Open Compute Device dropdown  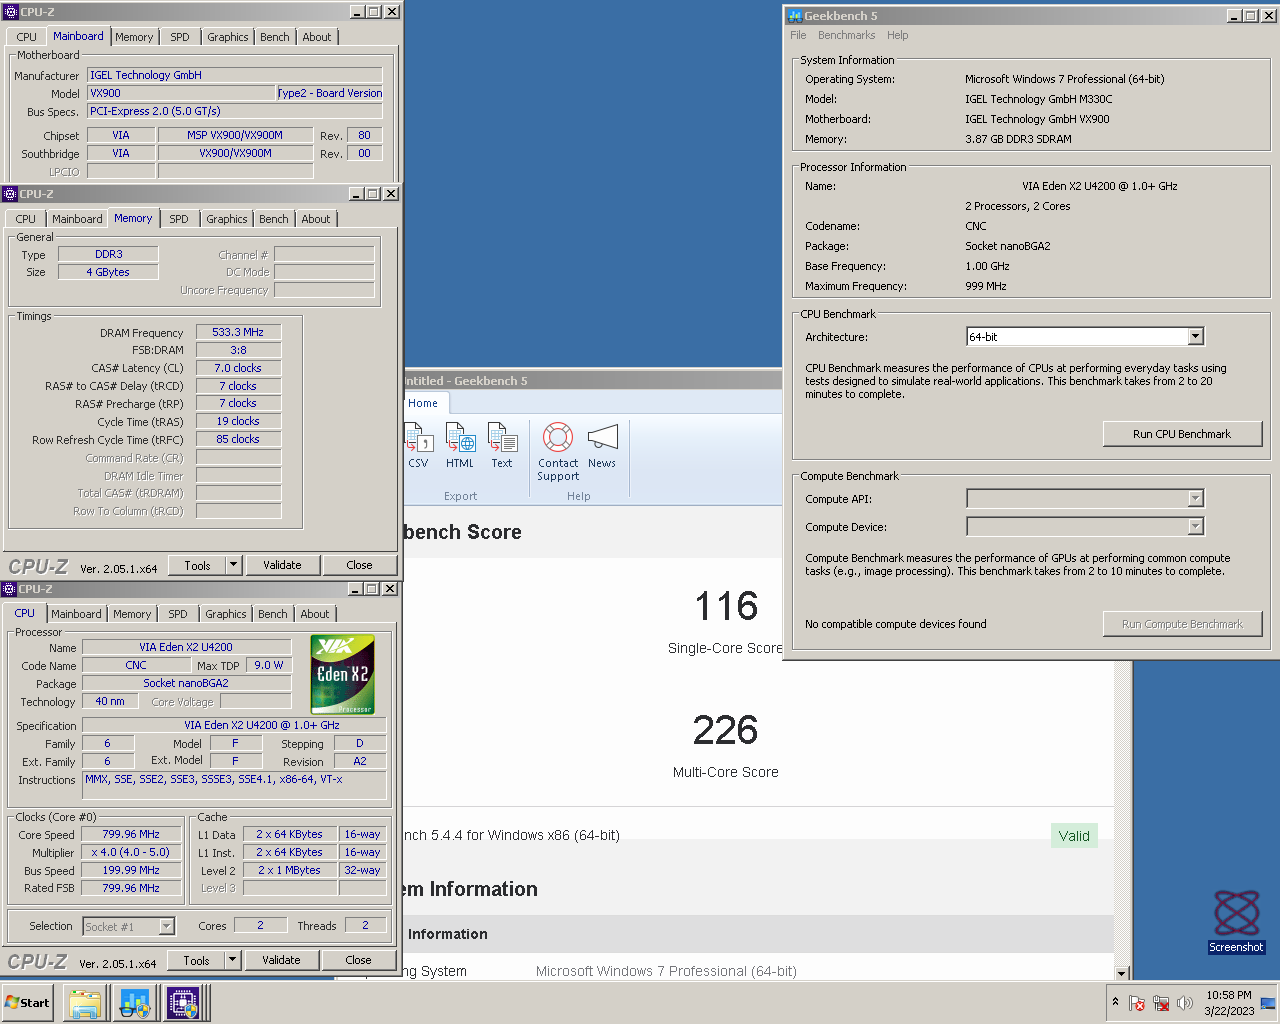point(1195,527)
